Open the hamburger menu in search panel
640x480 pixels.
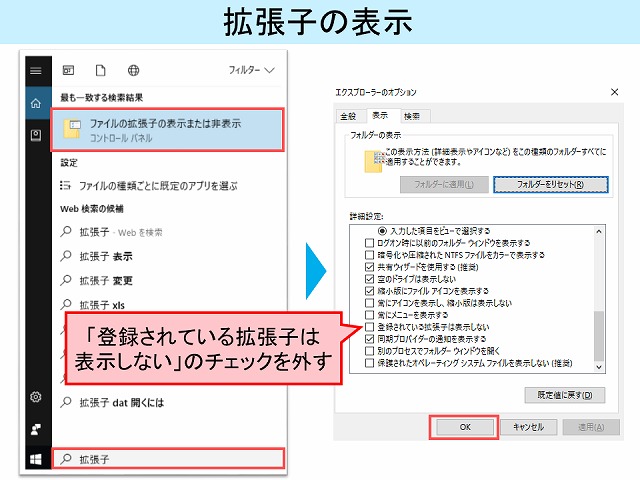click(36, 71)
